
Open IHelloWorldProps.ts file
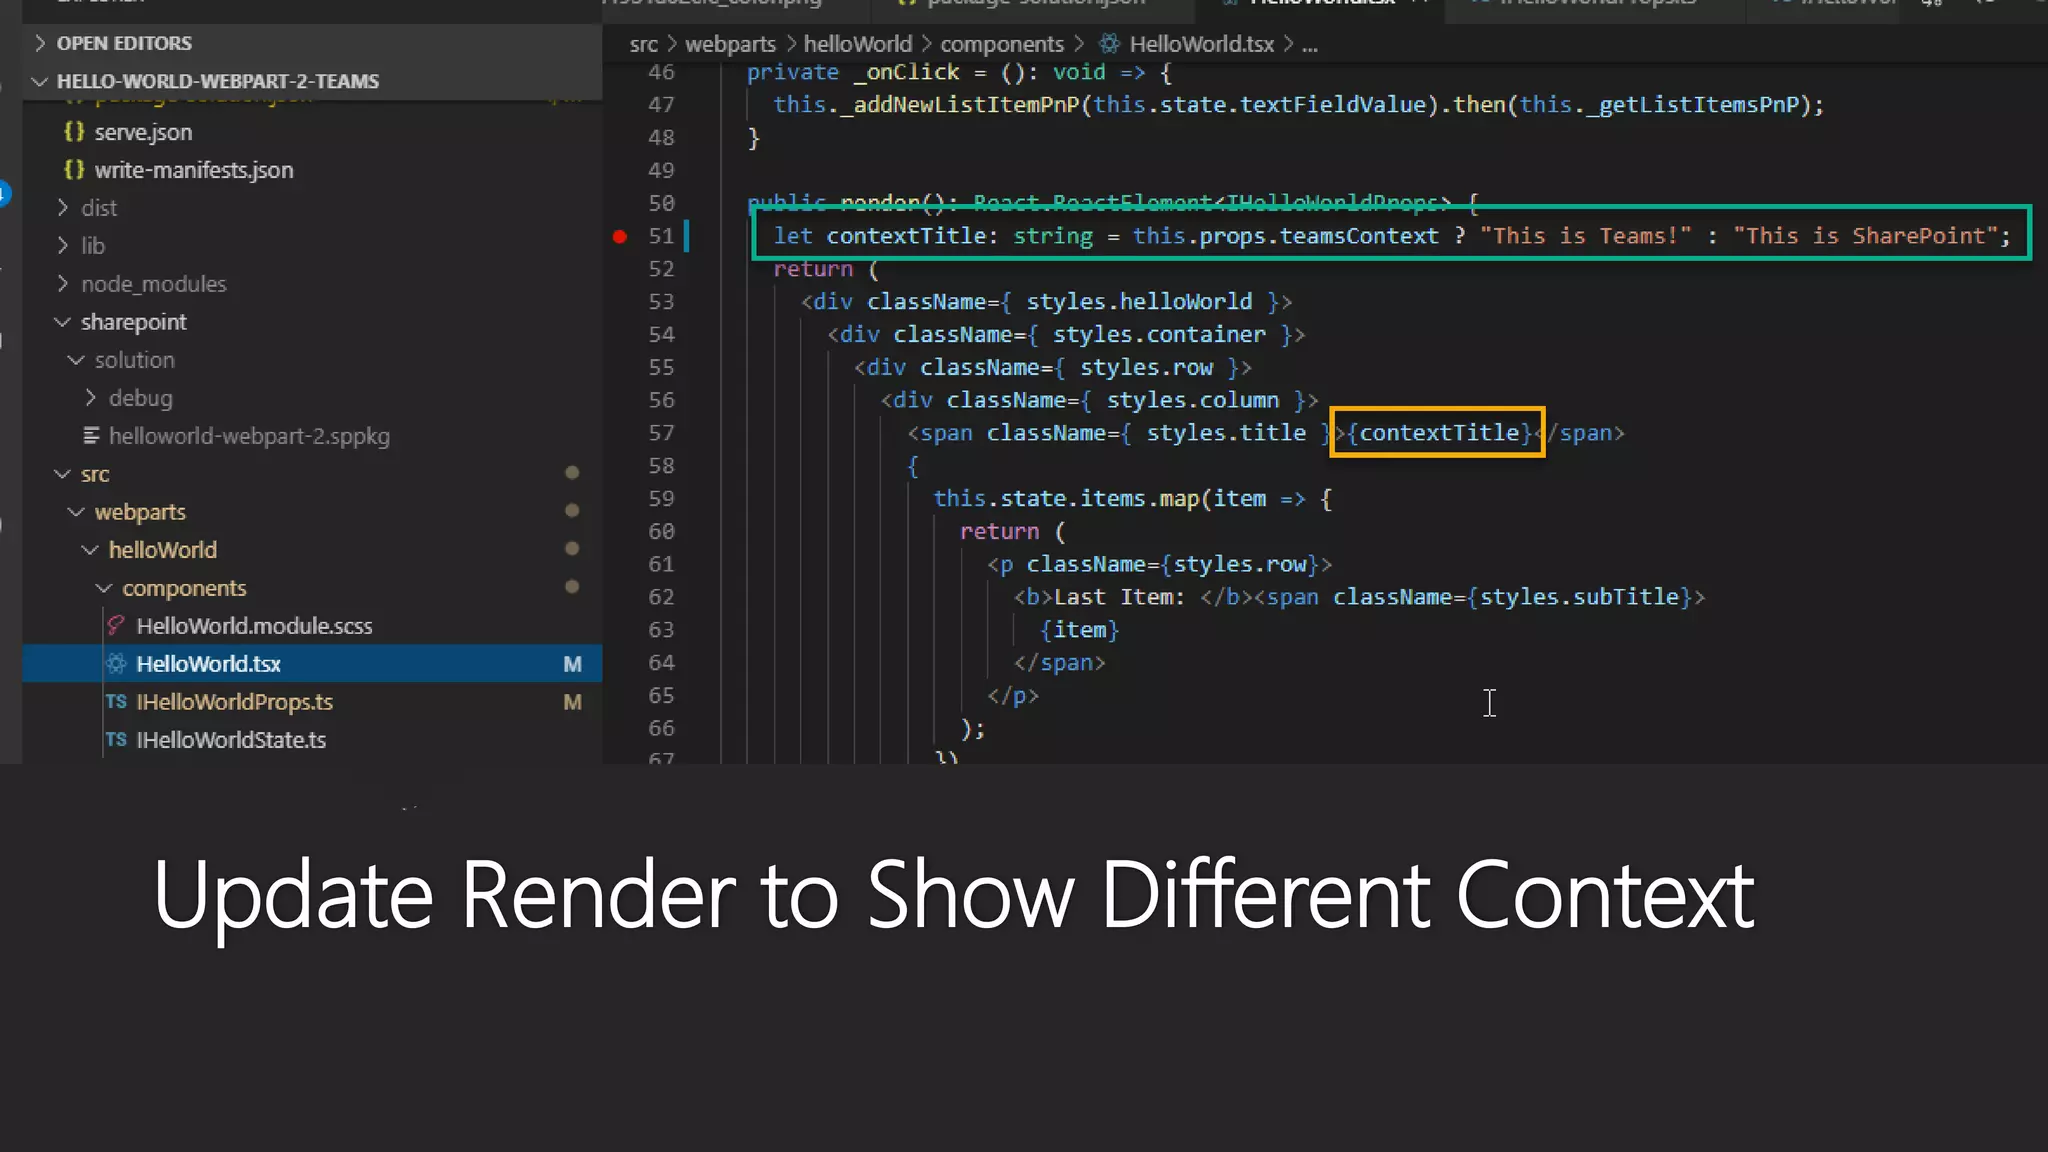pyautogui.click(x=234, y=702)
